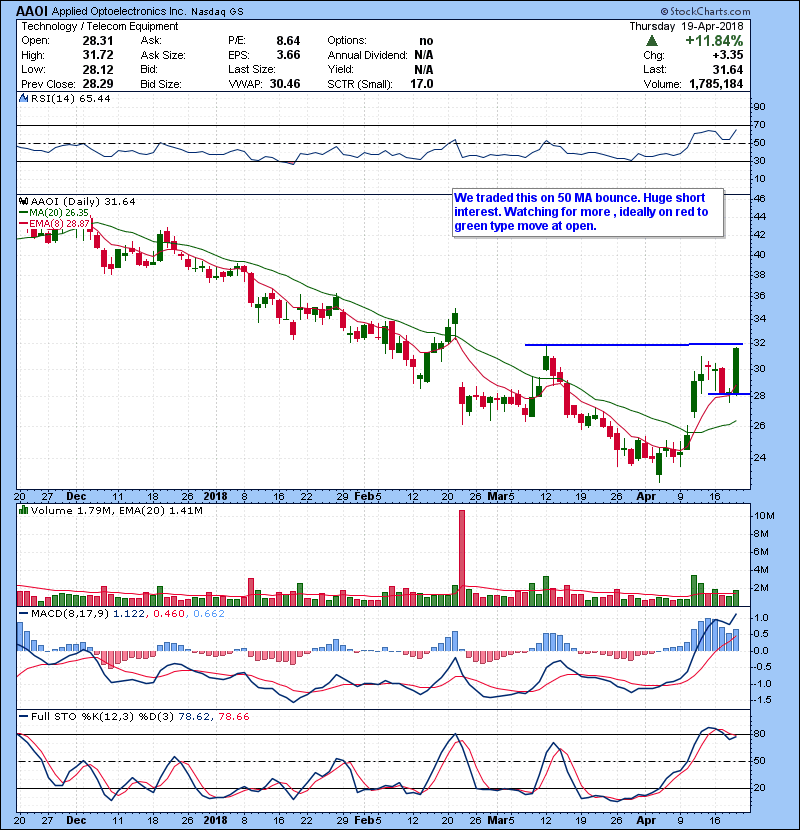Click the +11.84% percent change value

click(x=714, y=41)
